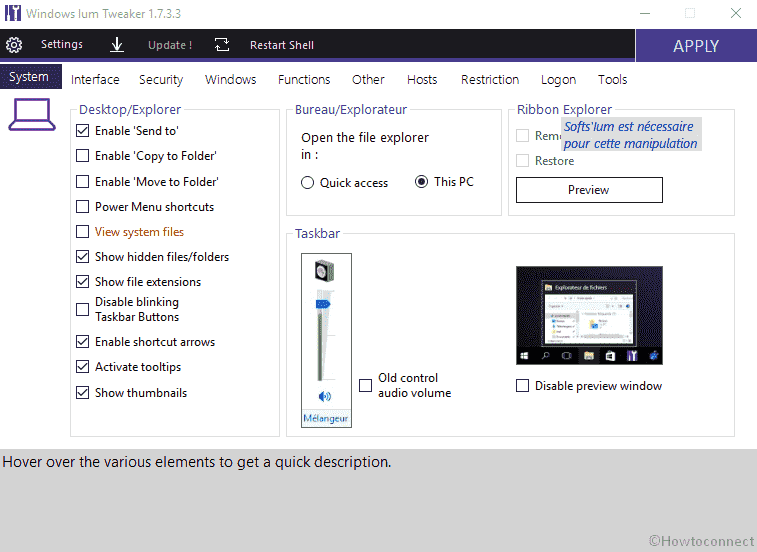Open the Functions tab
Image resolution: width=757 pixels, height=552 pixels.
pos(304,80)
